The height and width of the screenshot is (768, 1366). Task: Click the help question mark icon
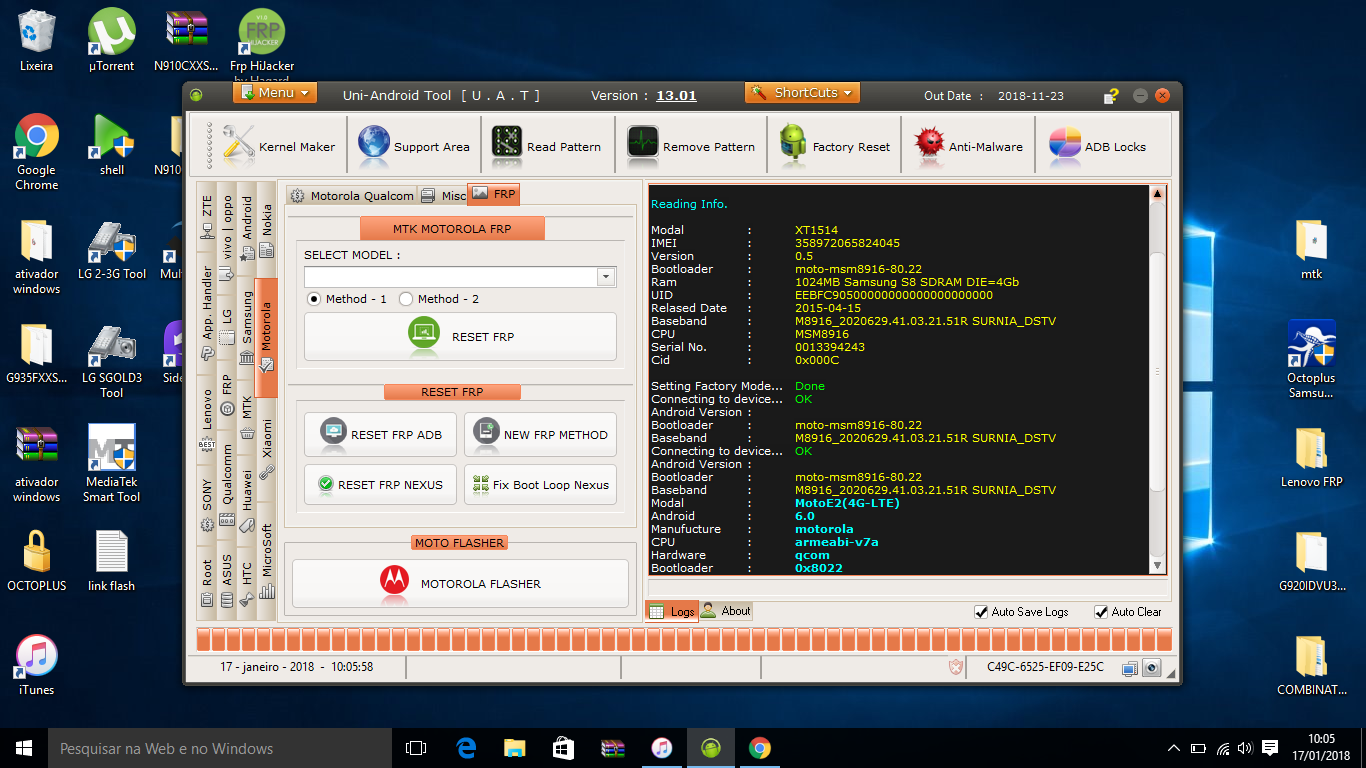tap(1111, 96)
